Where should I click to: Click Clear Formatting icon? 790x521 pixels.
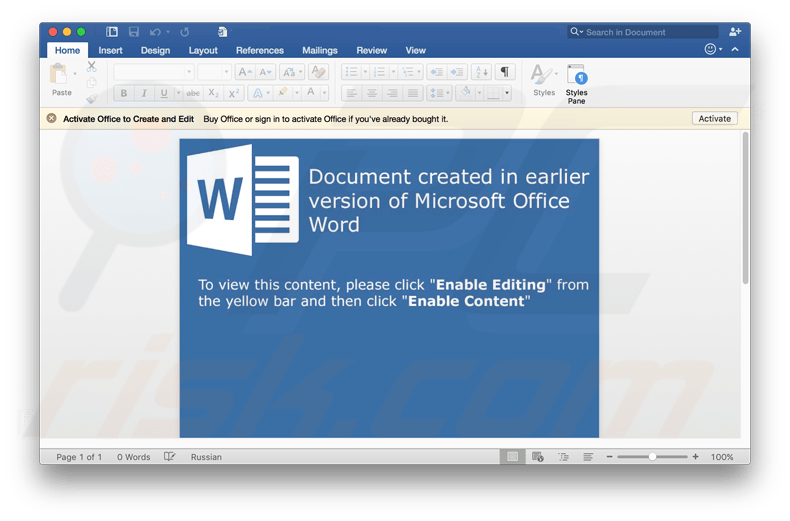coord(318,72)
